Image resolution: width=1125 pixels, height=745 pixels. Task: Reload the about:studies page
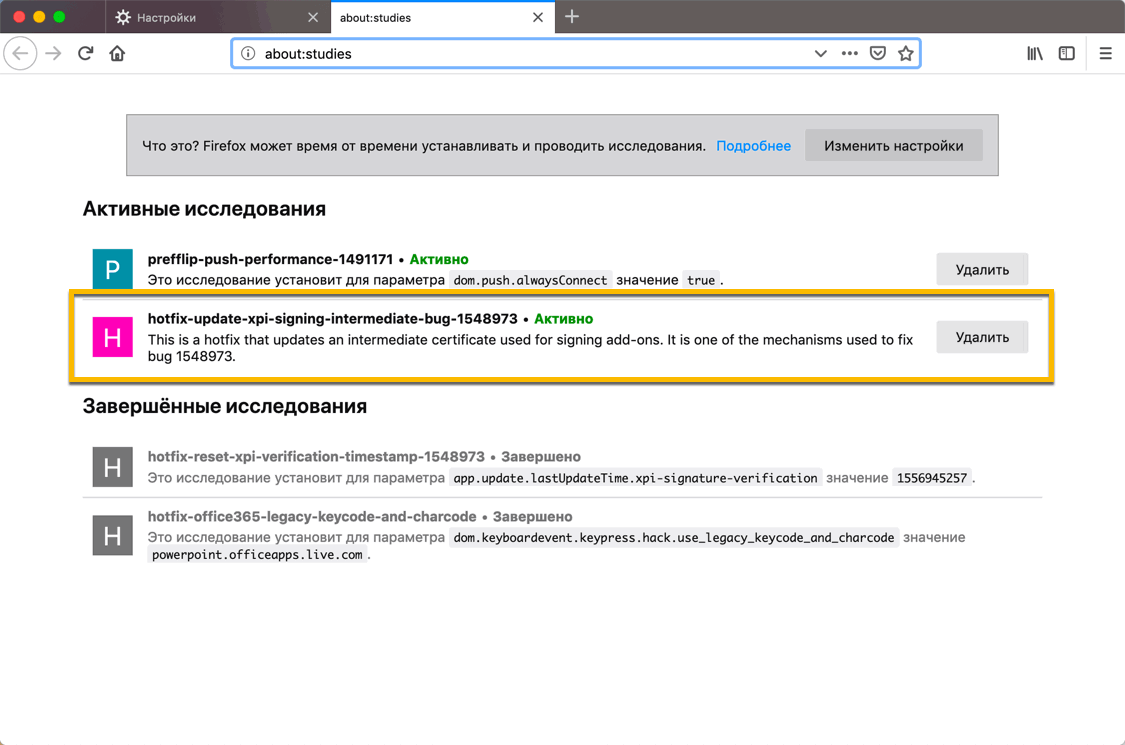pos(85,53)
